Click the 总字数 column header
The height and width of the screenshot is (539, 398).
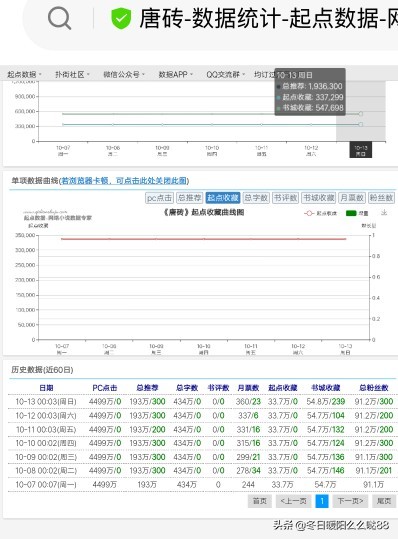(187, 388)
